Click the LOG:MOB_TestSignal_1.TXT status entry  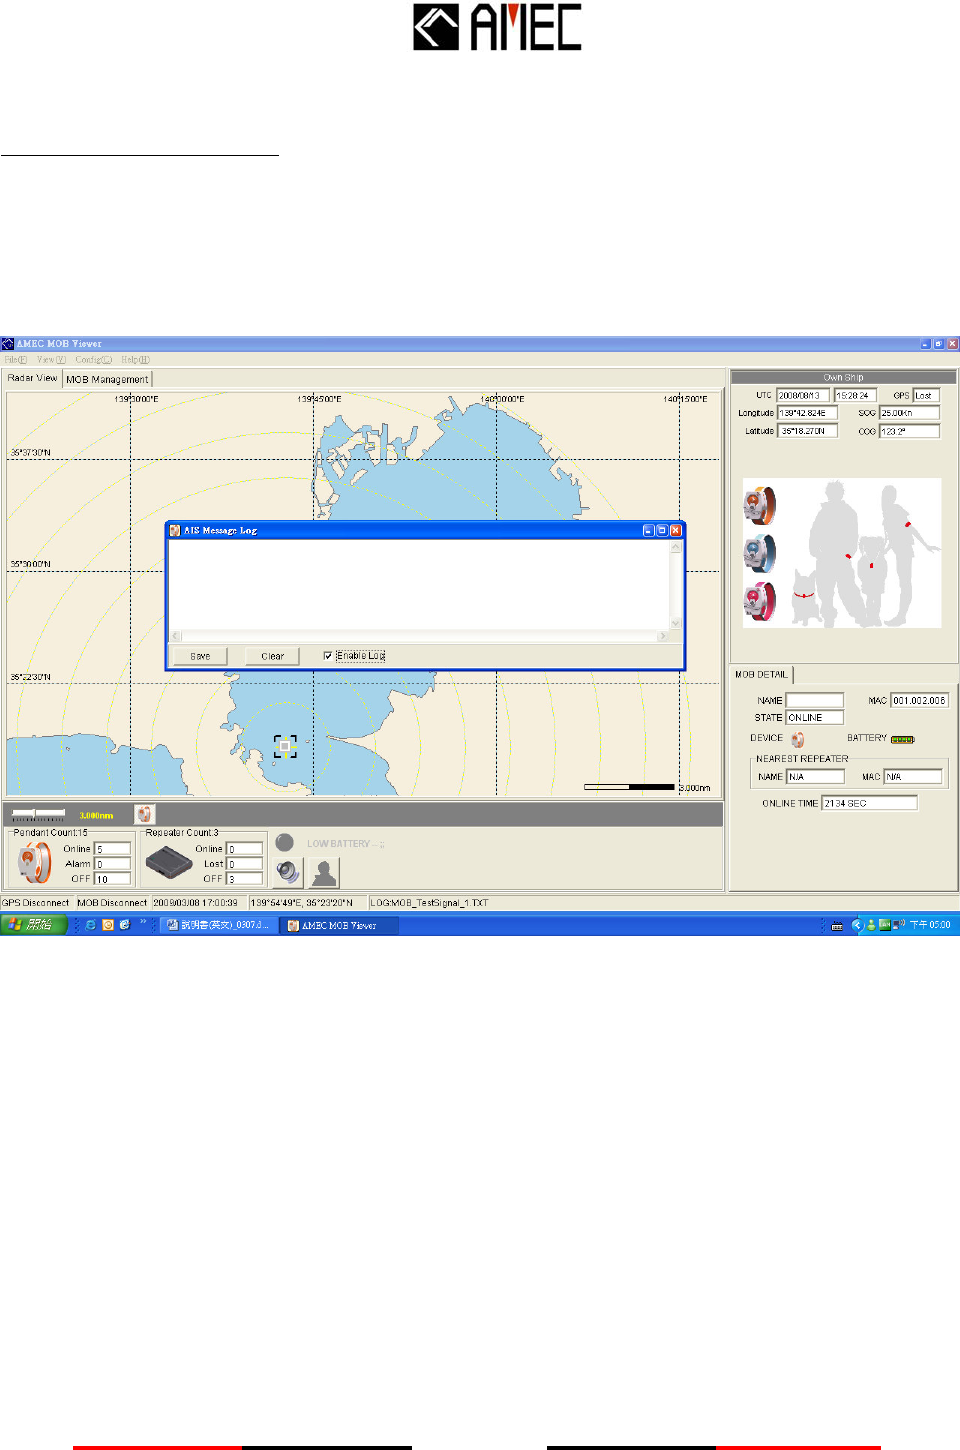[429, 903]
